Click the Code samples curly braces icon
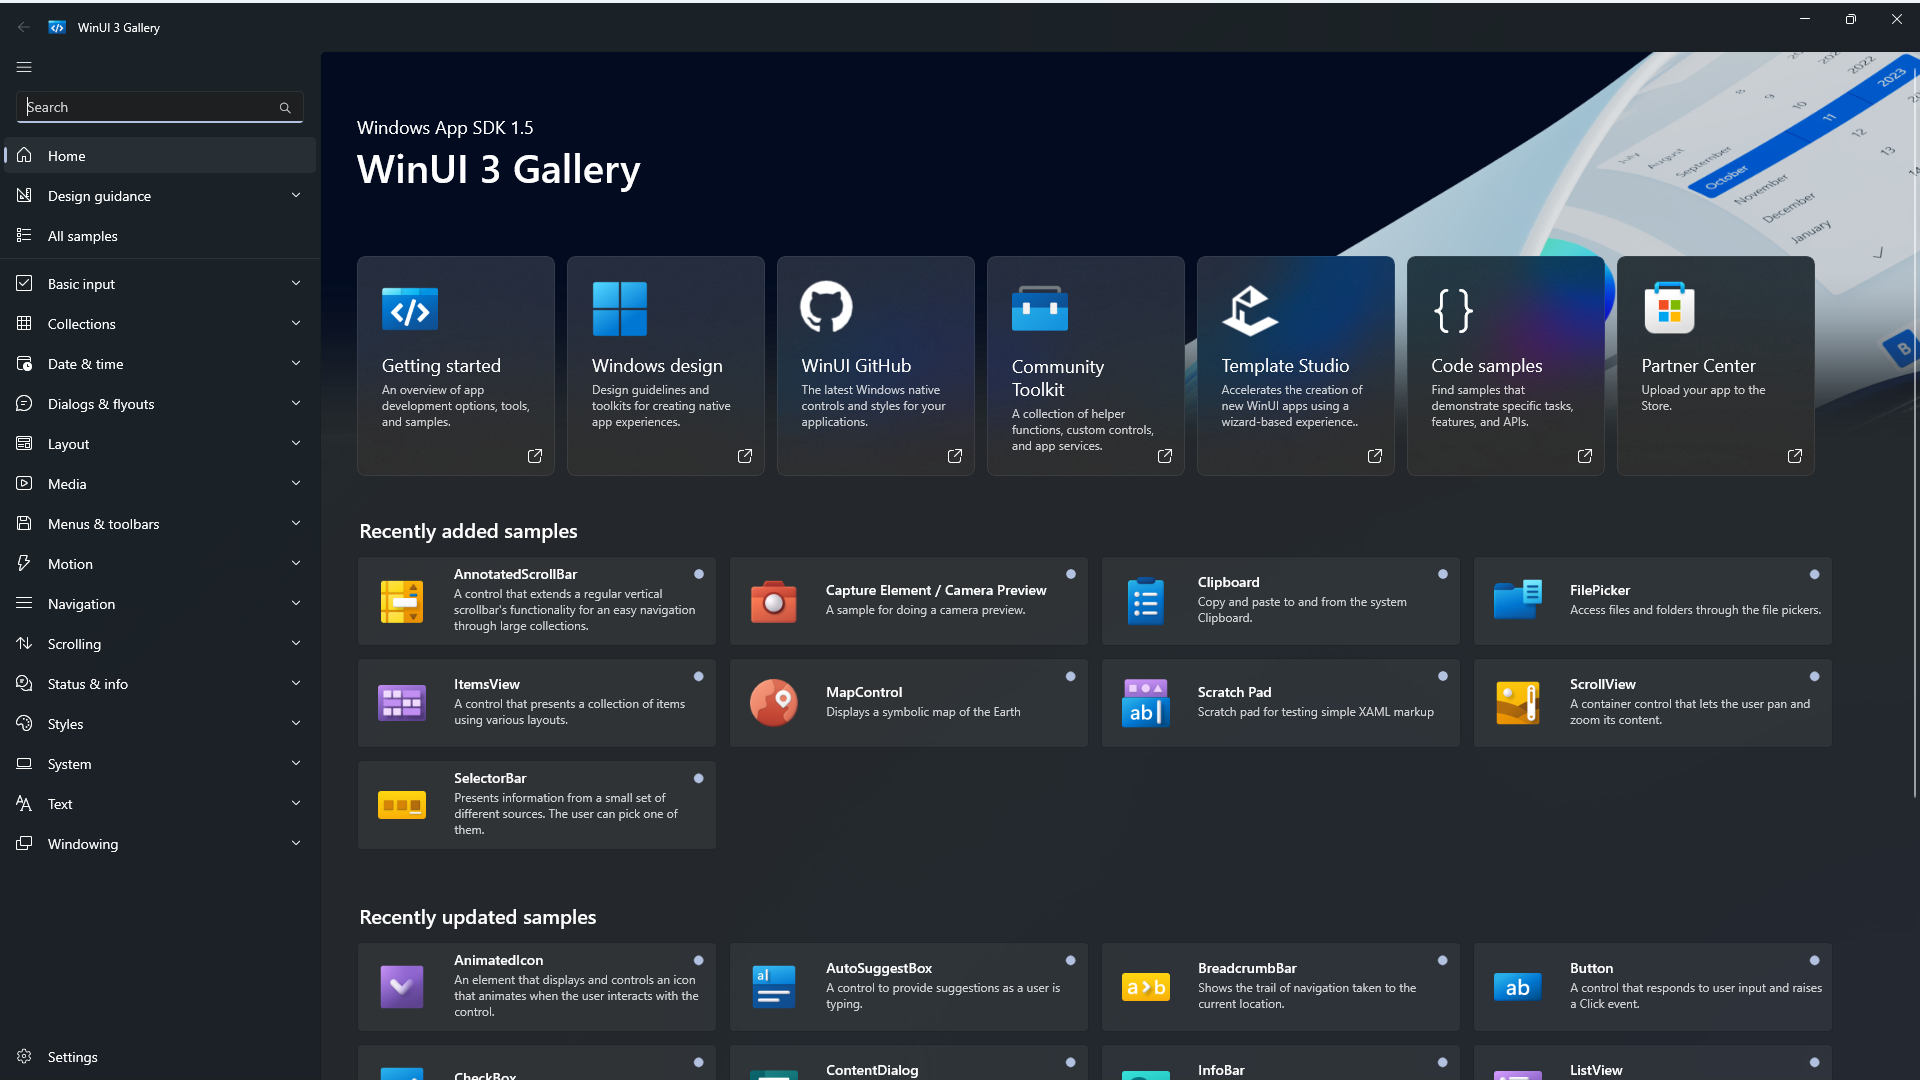The height and width of the screenshot is (1080, 1920). click(1453, 310)
